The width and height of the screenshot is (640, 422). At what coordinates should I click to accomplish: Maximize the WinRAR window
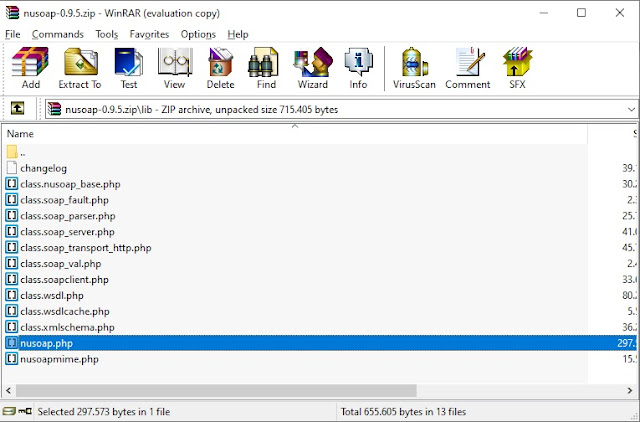coord(581,13)
